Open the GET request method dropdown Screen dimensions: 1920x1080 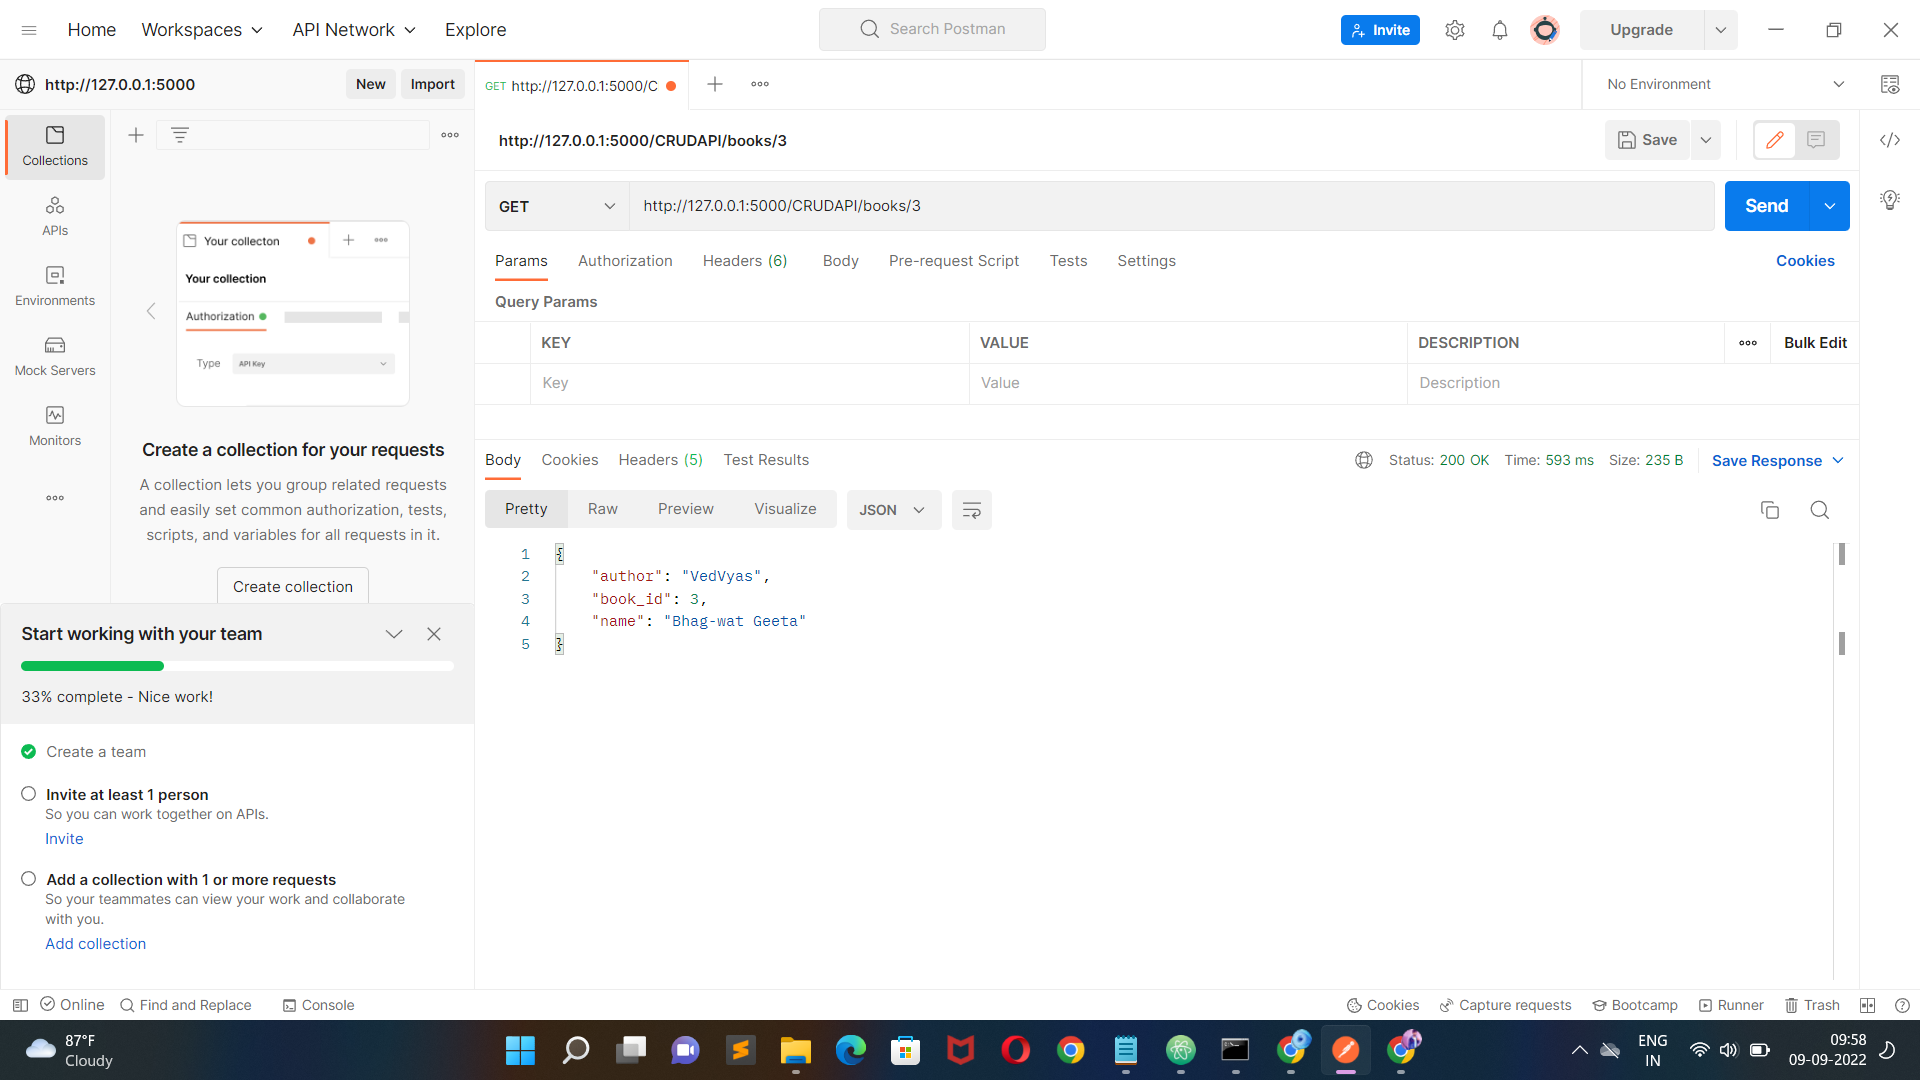pos(556,206)
